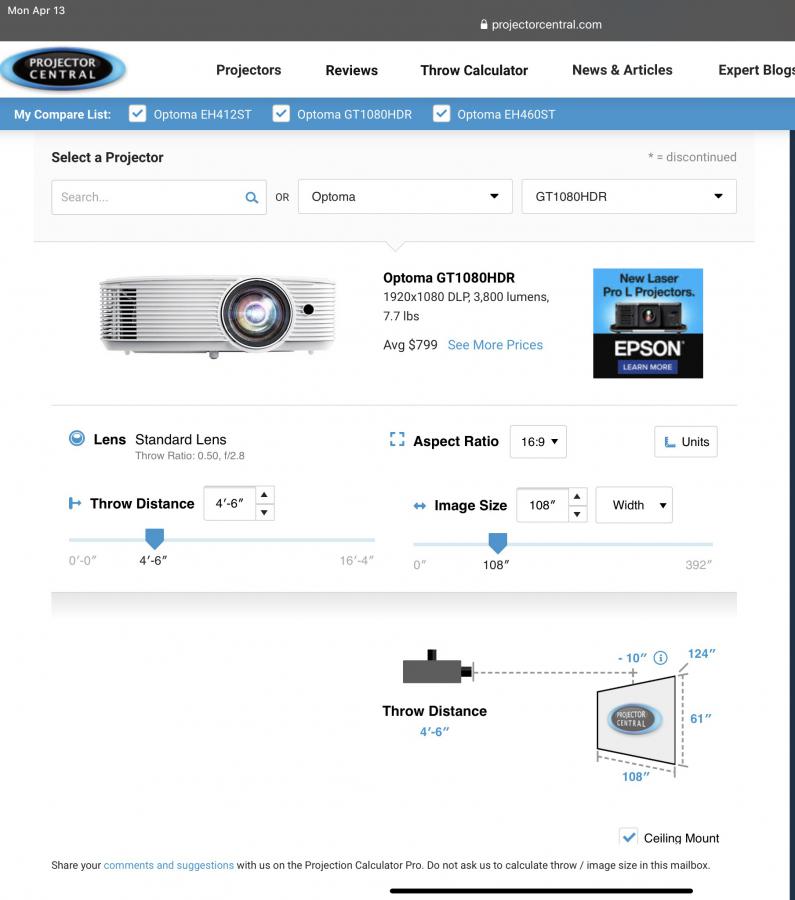Click the projectorcentral.com address bar

pyautogui.click(x=541, y=25)
